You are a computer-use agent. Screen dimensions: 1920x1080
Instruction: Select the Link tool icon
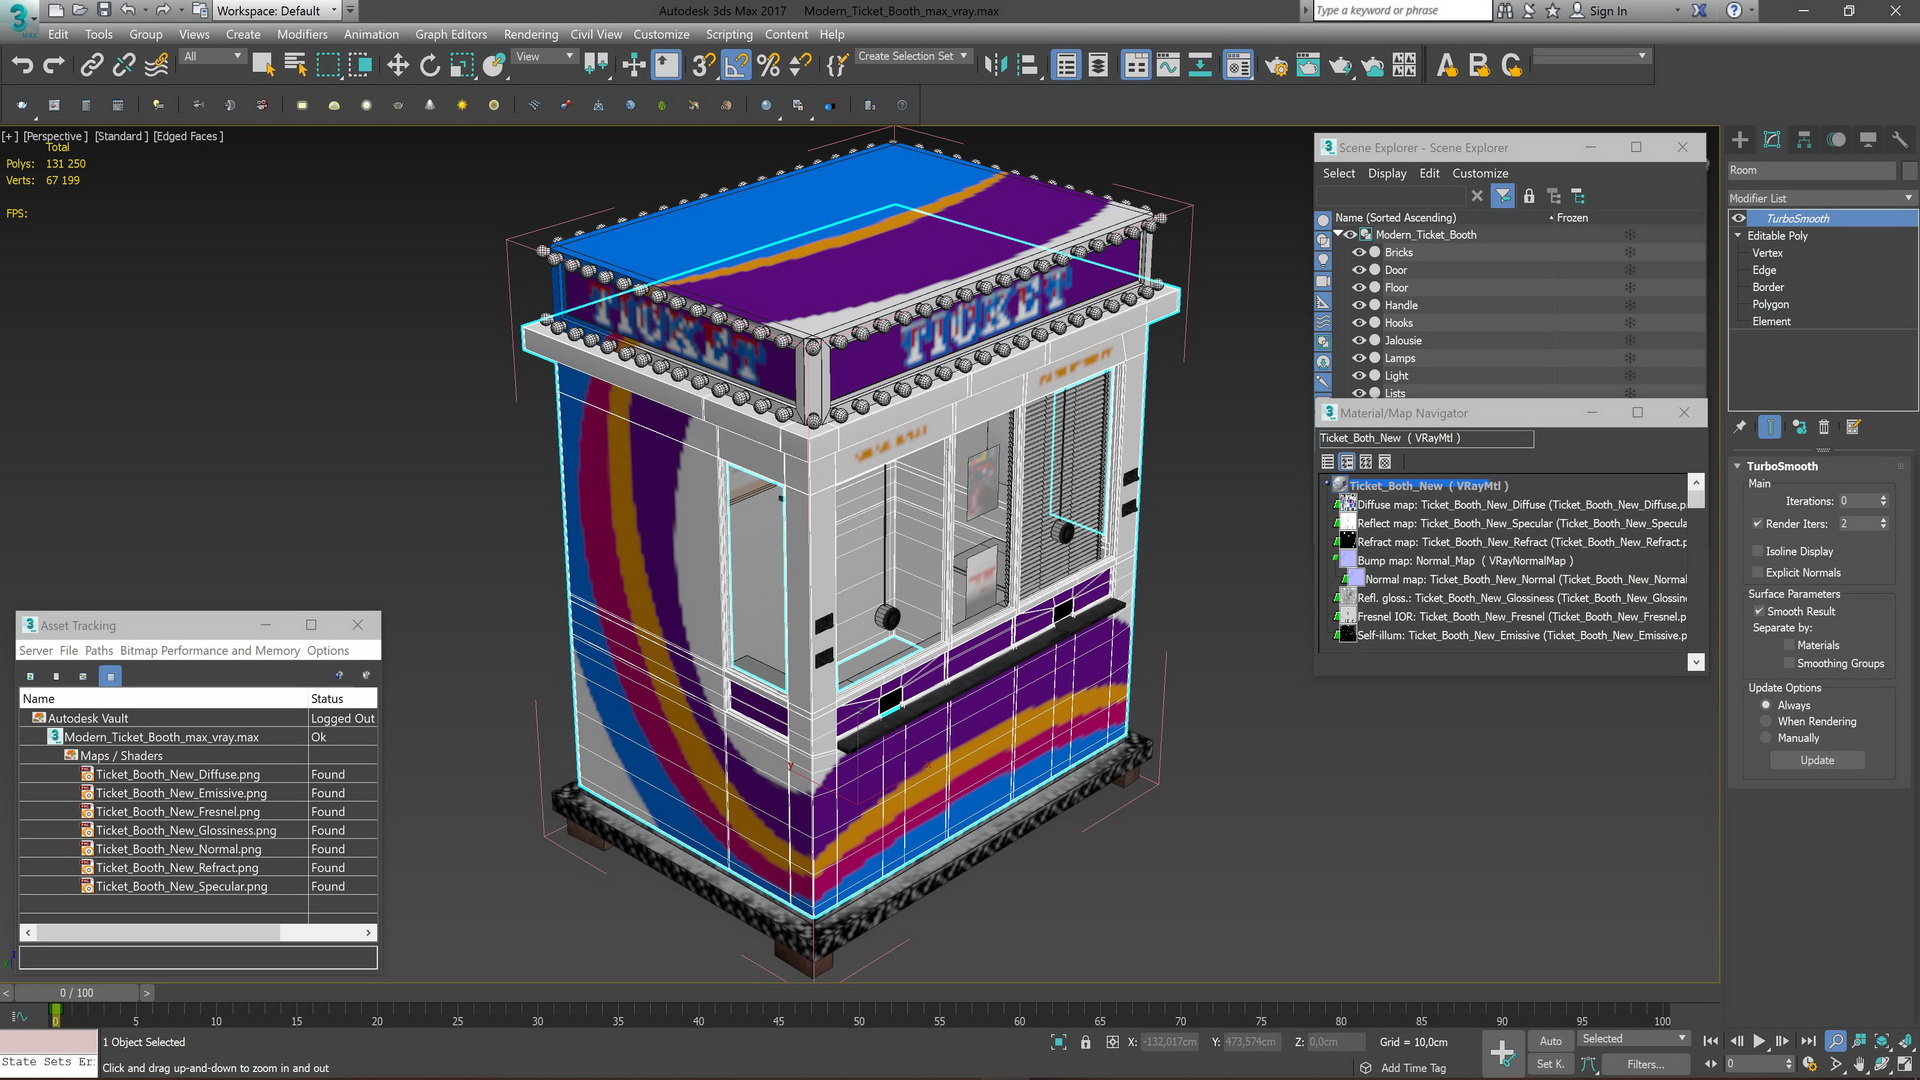pos(91,66)
